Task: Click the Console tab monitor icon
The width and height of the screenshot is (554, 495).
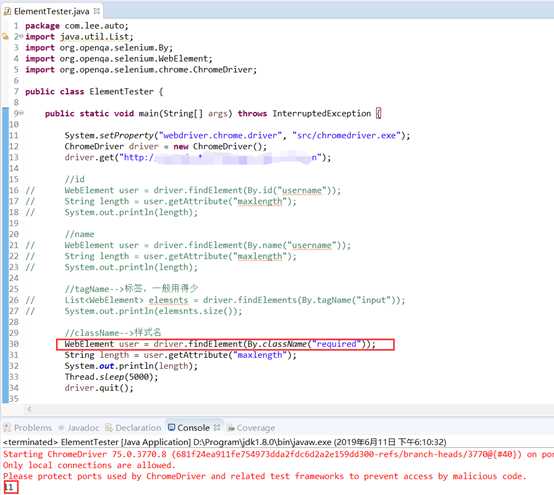Action: [171, 428]
